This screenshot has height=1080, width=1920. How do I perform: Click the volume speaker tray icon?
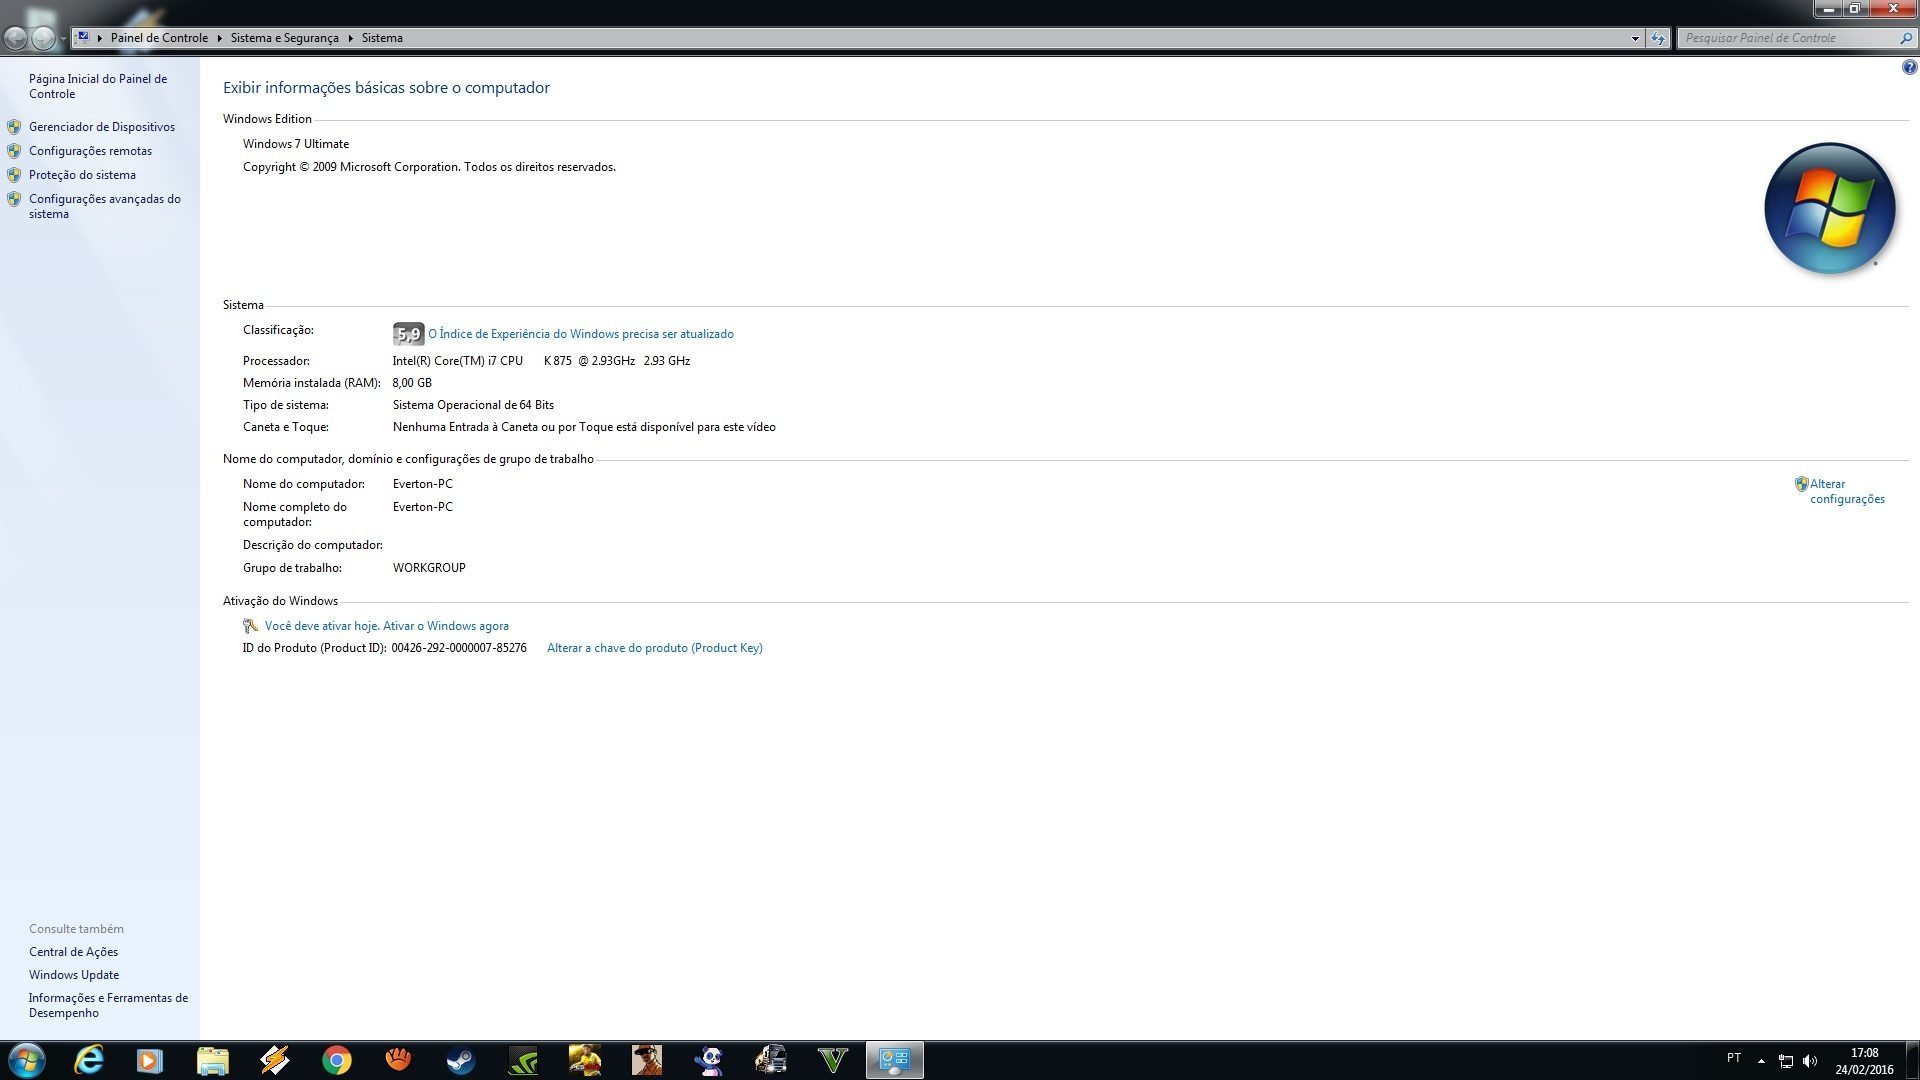1810,1060
